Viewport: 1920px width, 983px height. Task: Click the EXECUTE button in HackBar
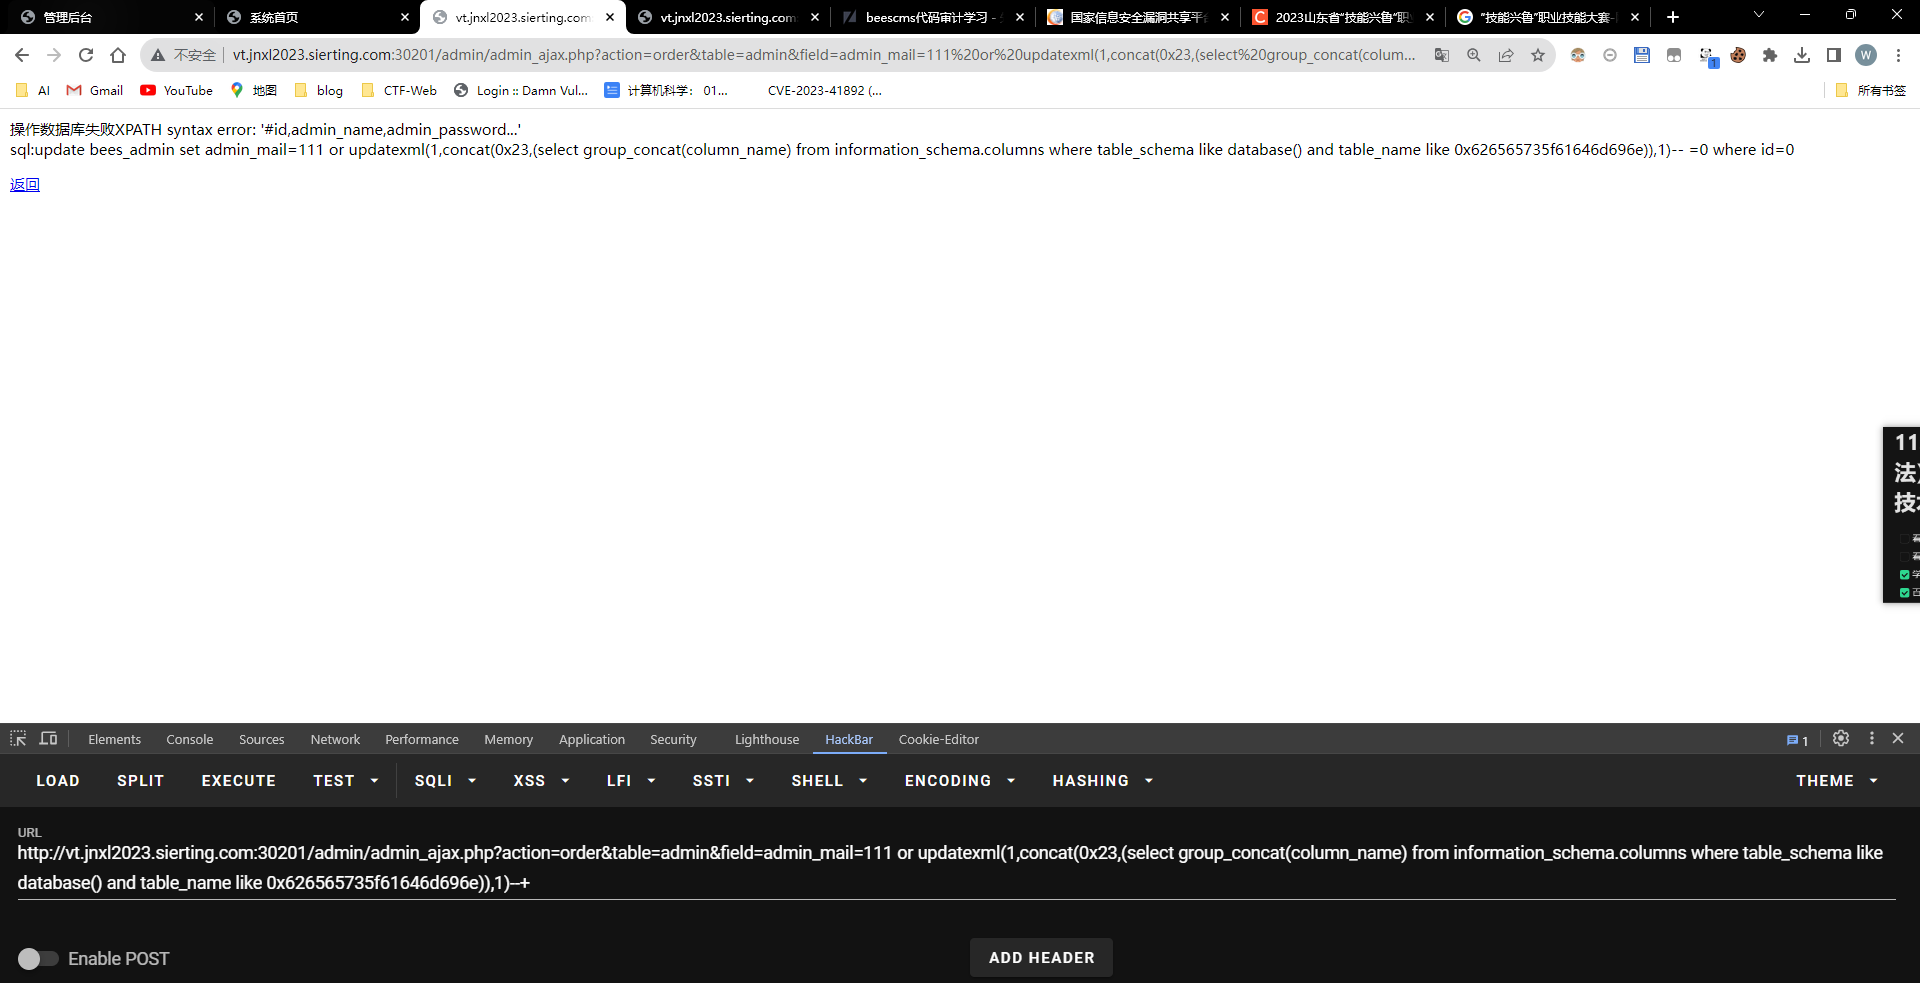point(239,781)
